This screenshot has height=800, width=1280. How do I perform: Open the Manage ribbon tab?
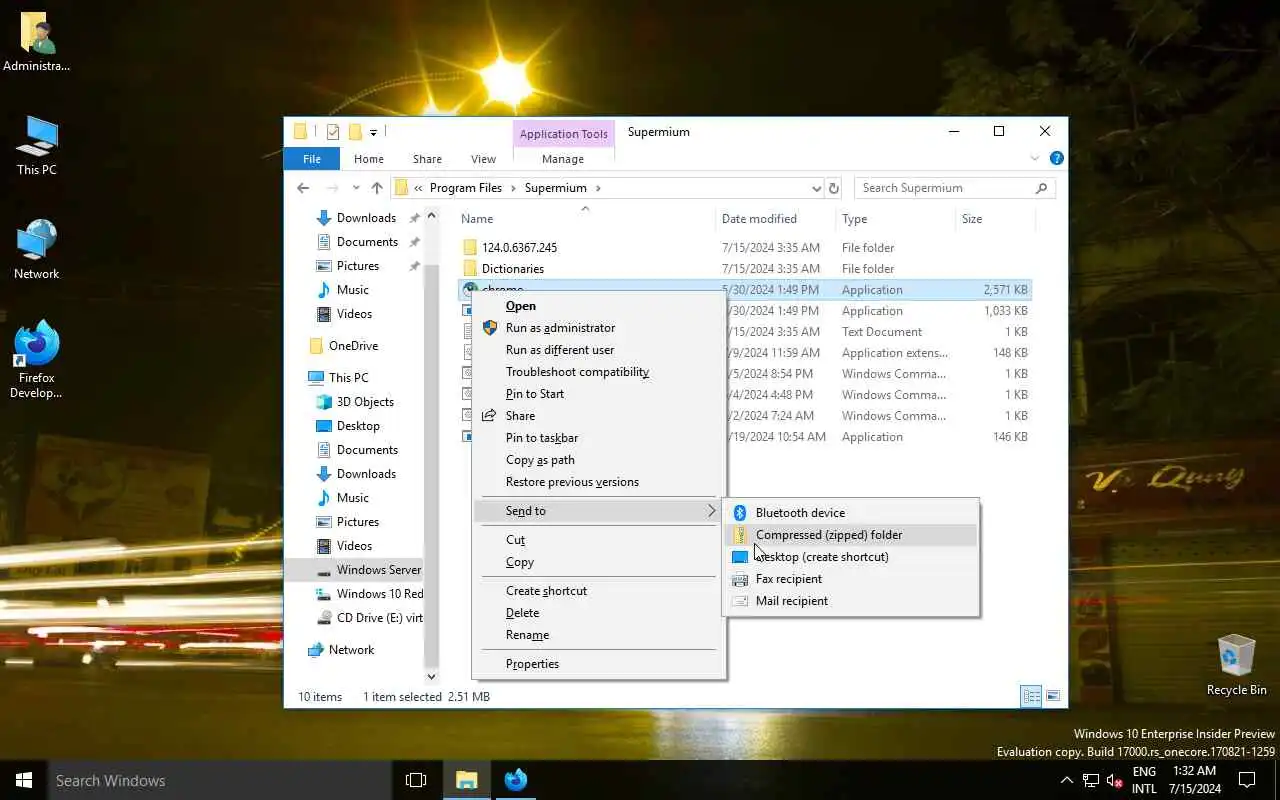(x=563, y=159)
